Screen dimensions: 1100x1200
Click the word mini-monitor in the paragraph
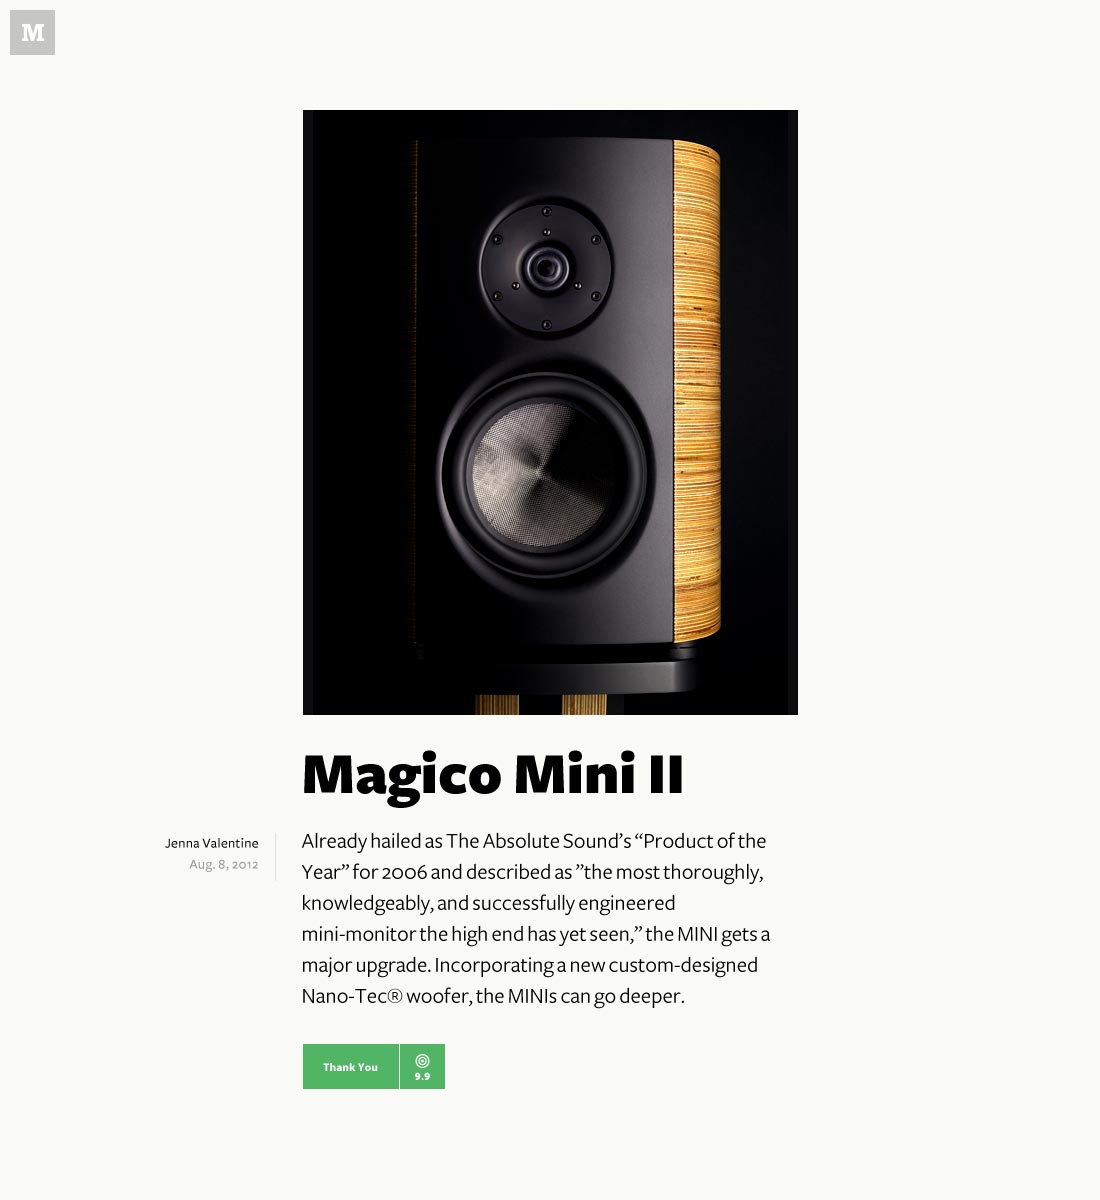coord(358,935)
